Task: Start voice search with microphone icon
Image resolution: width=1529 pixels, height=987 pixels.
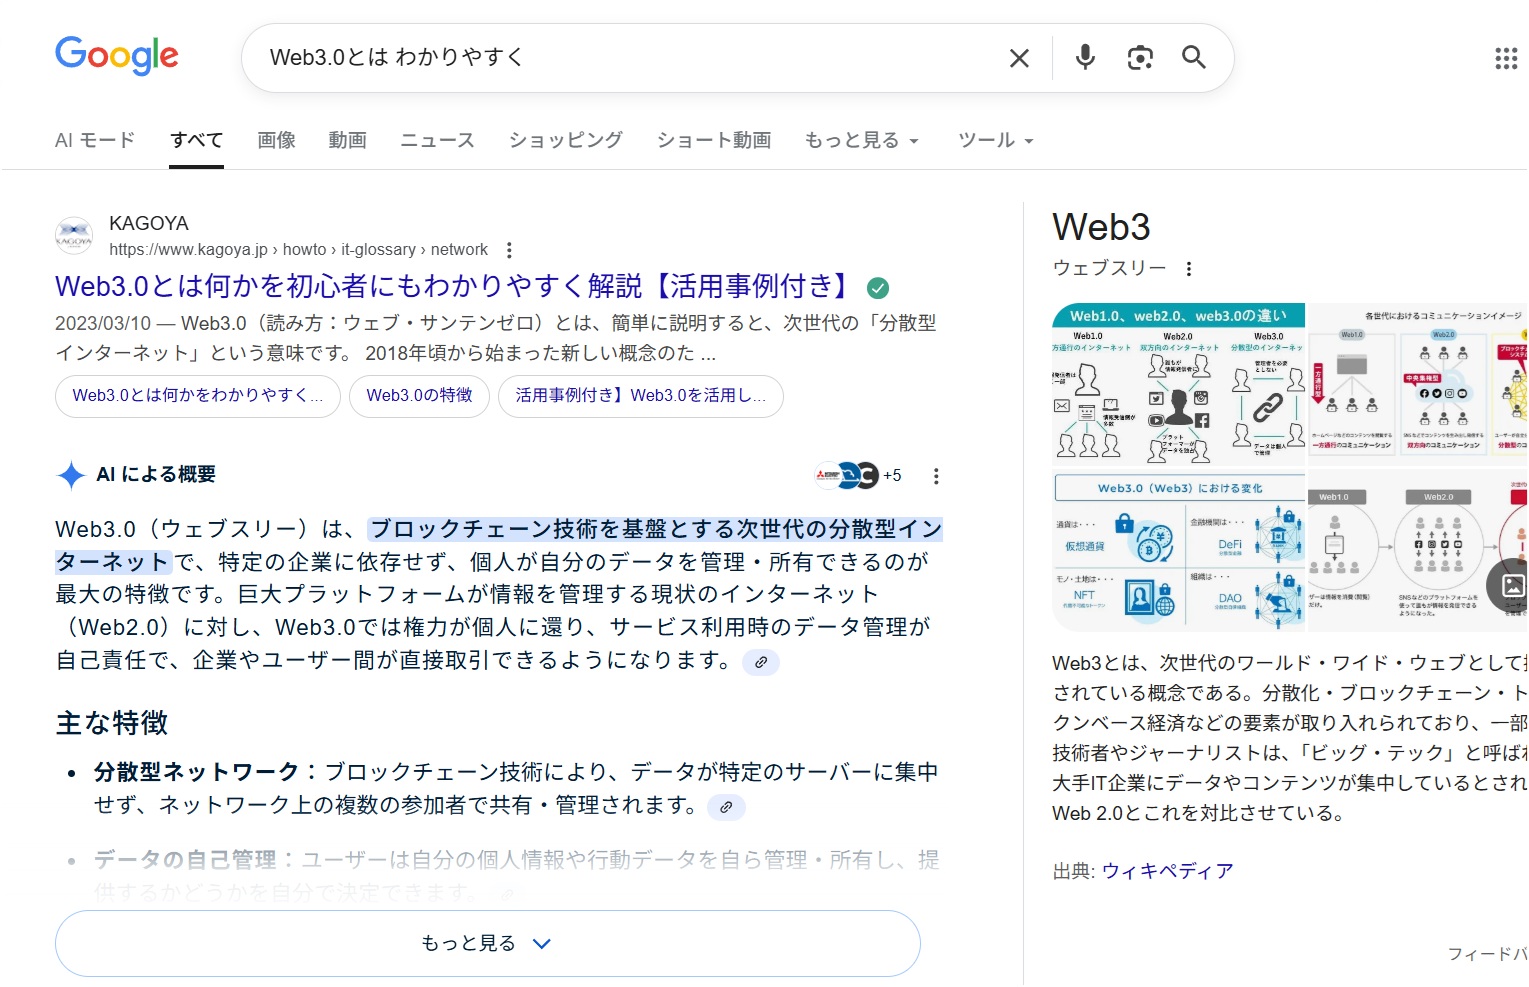Action: tap(1085, 57)
